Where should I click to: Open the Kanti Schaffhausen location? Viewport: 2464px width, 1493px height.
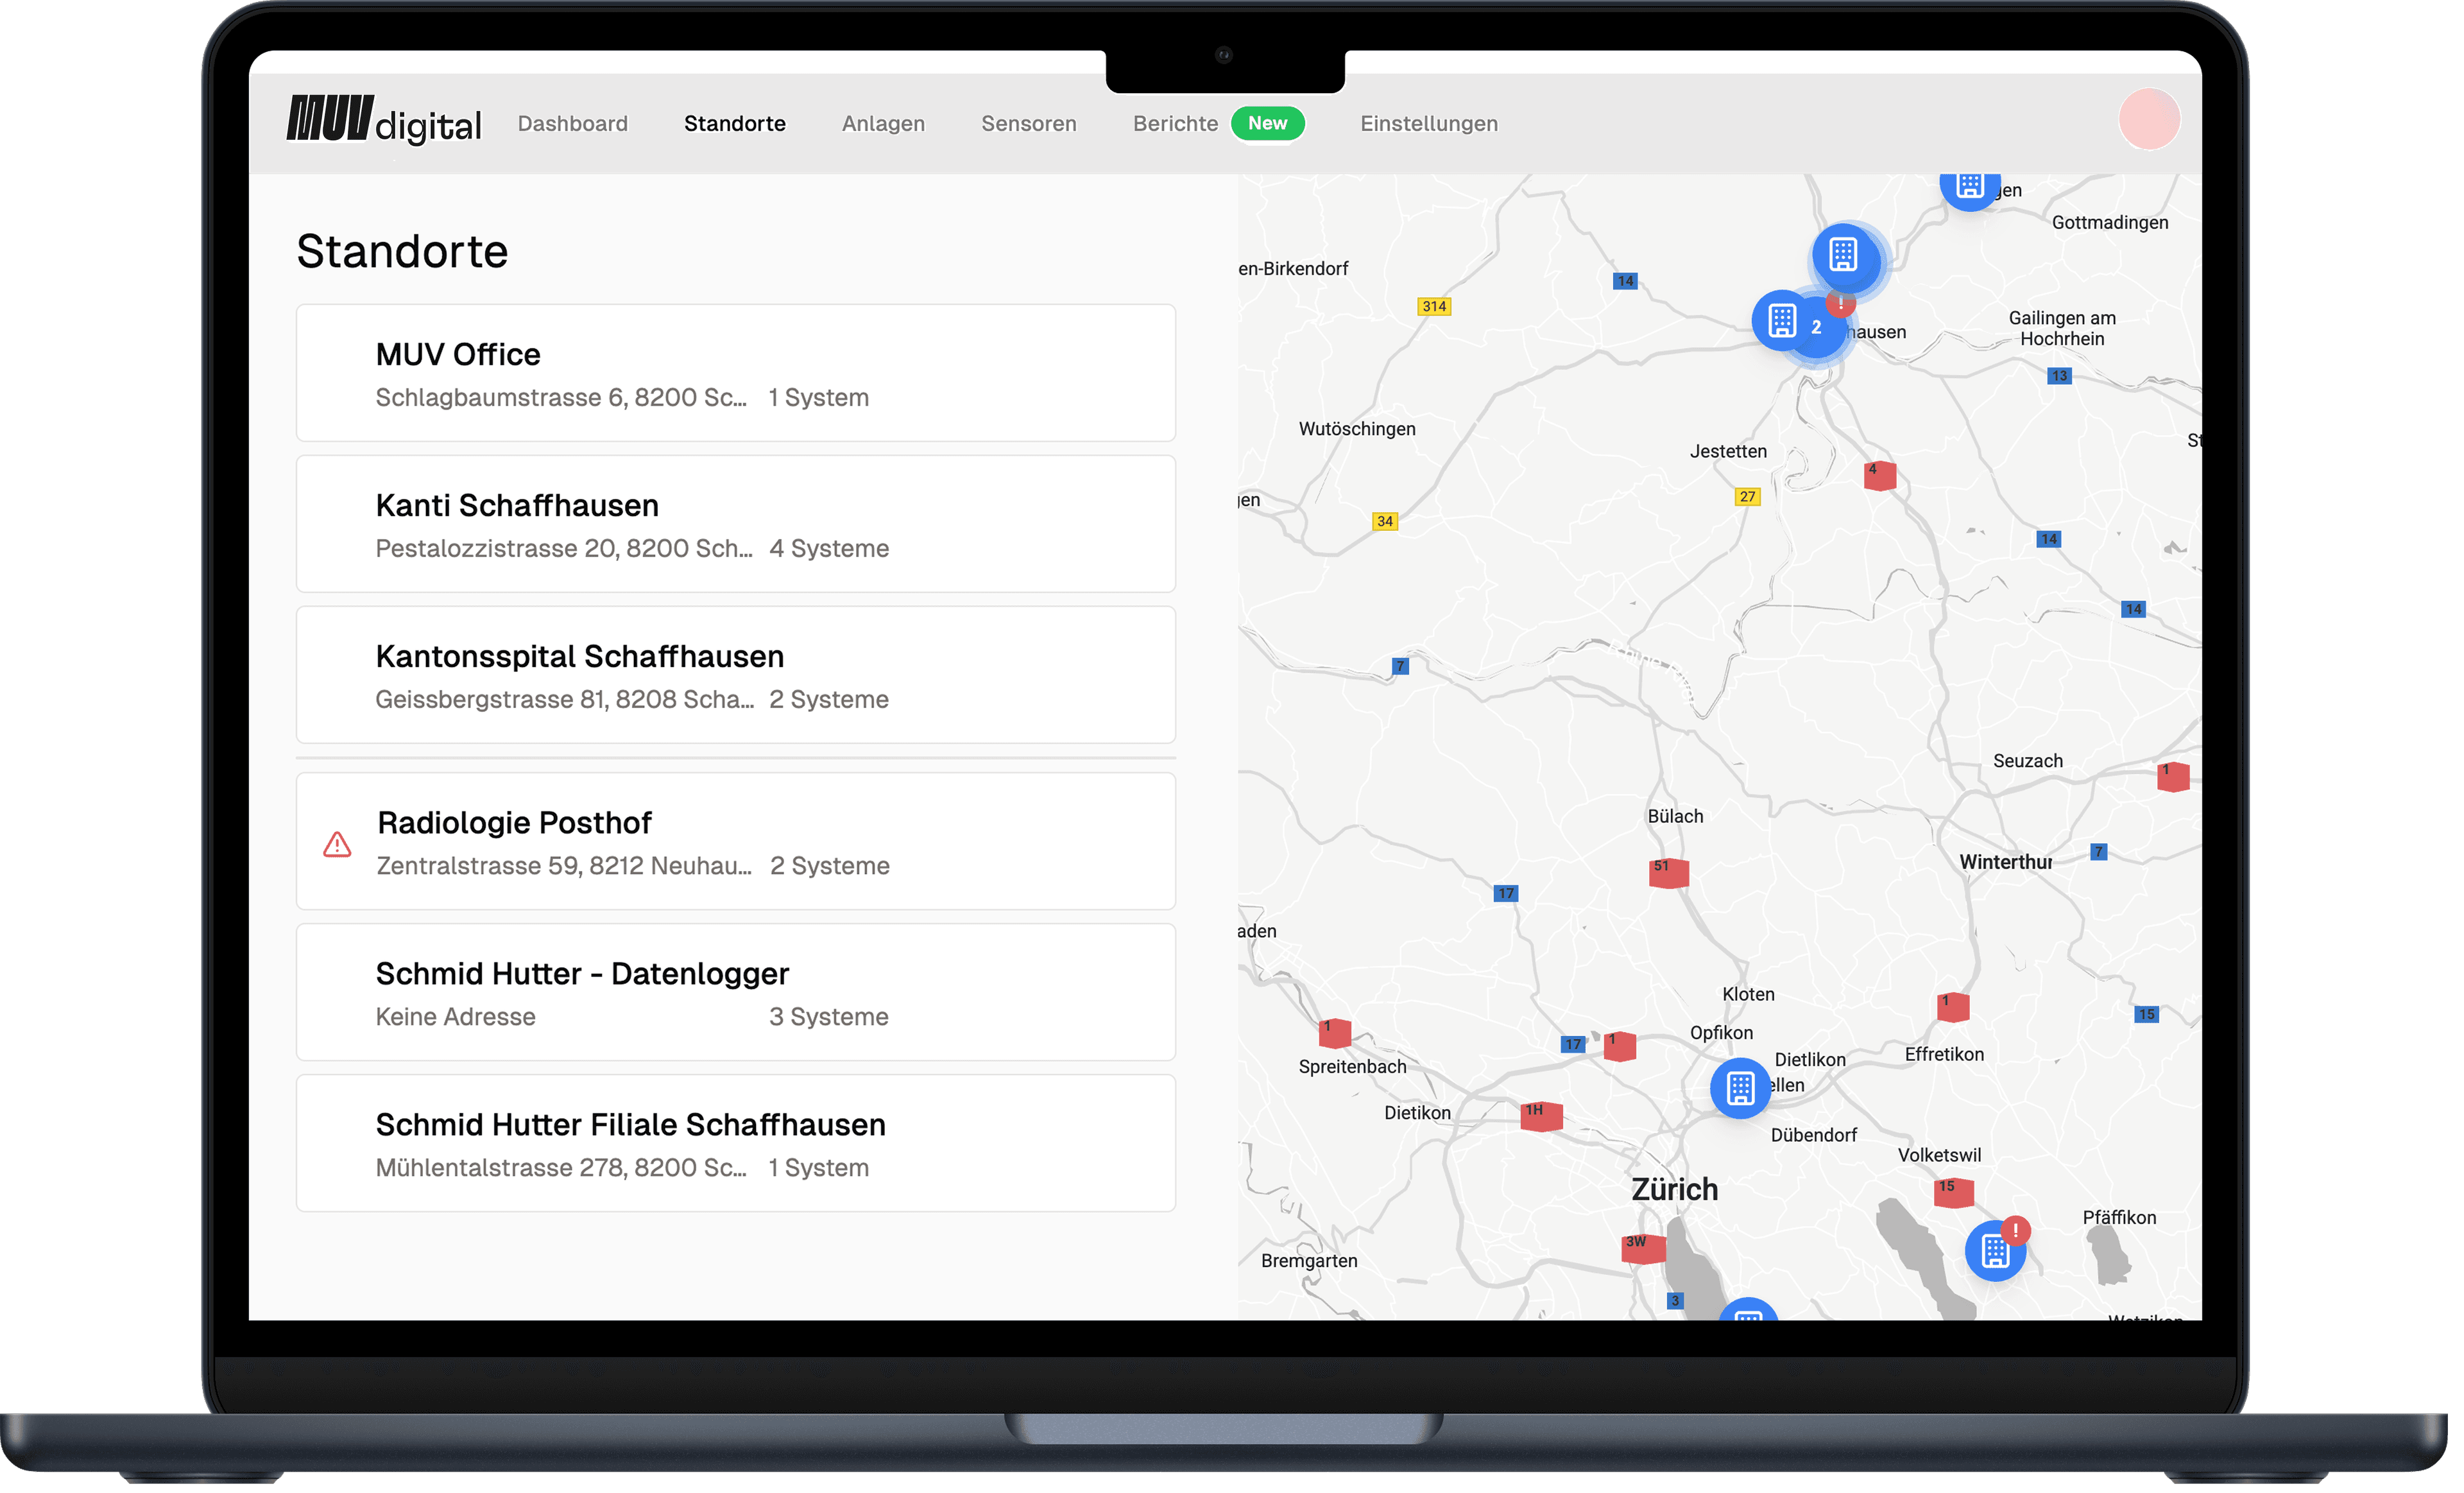735,524
